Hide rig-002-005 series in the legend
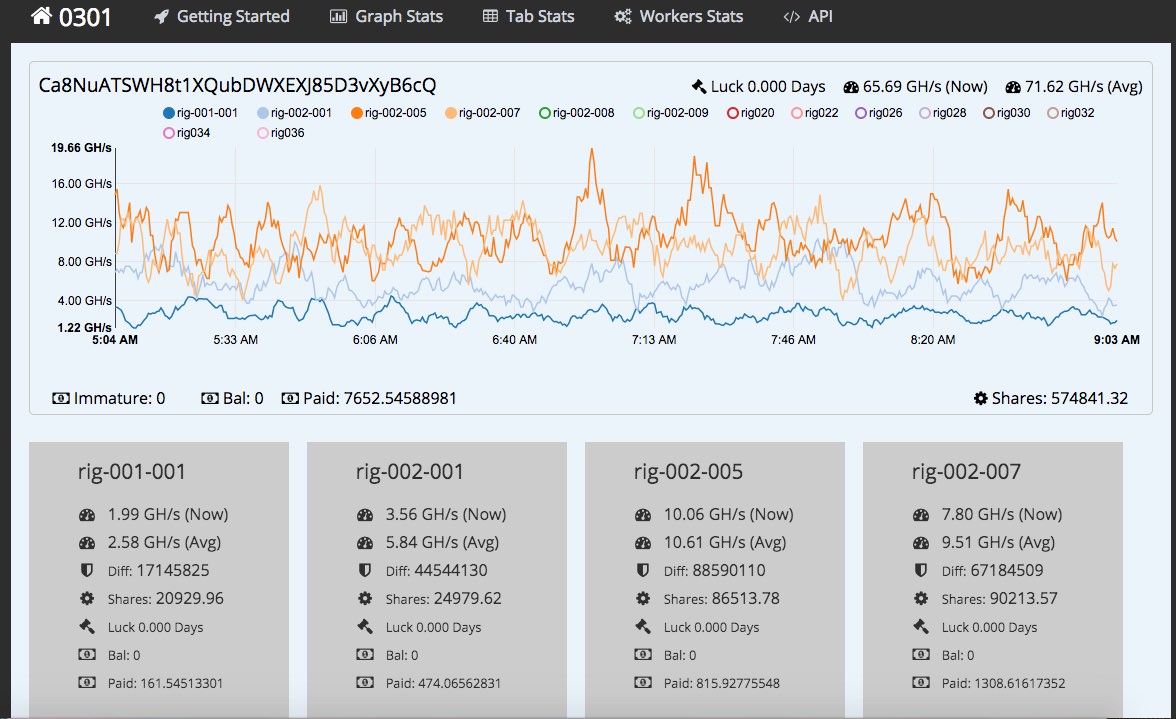The image size is (1176, 719). [x=356, y=113]
